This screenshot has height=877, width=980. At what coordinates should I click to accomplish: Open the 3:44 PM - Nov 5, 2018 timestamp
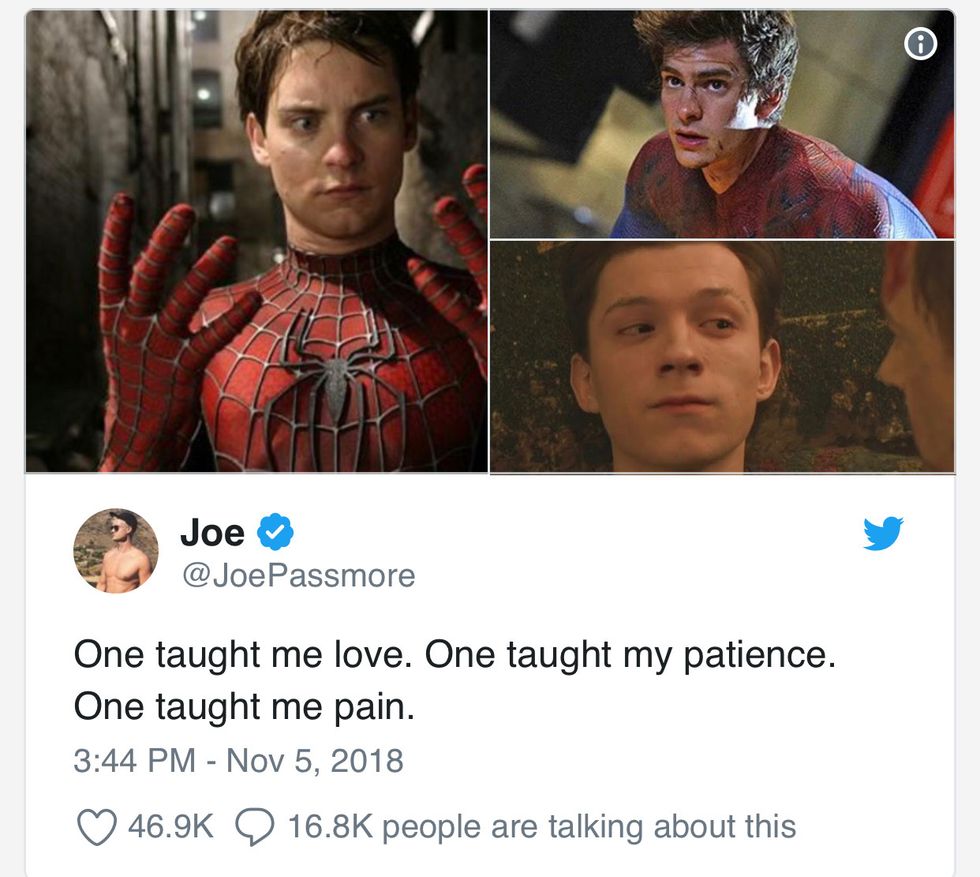point(238,761)
